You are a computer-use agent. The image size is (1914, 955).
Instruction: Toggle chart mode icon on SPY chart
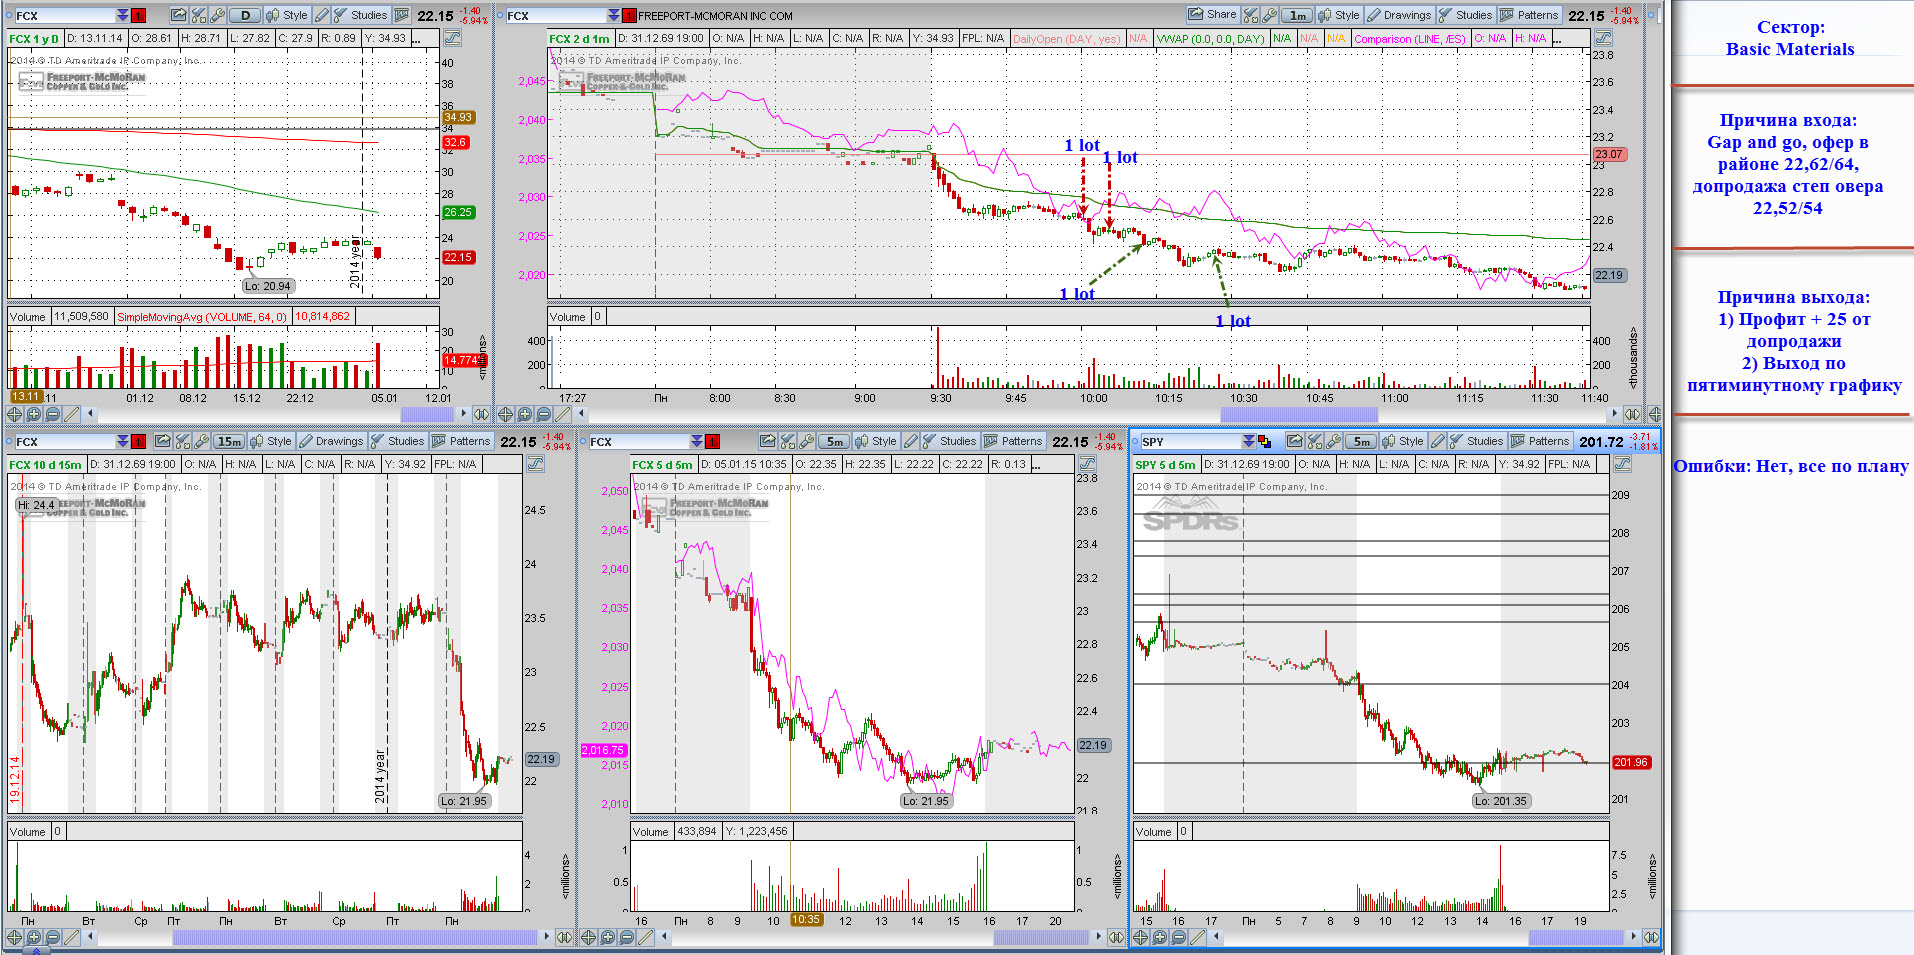pyautogui.click(x=1622, y=464)
